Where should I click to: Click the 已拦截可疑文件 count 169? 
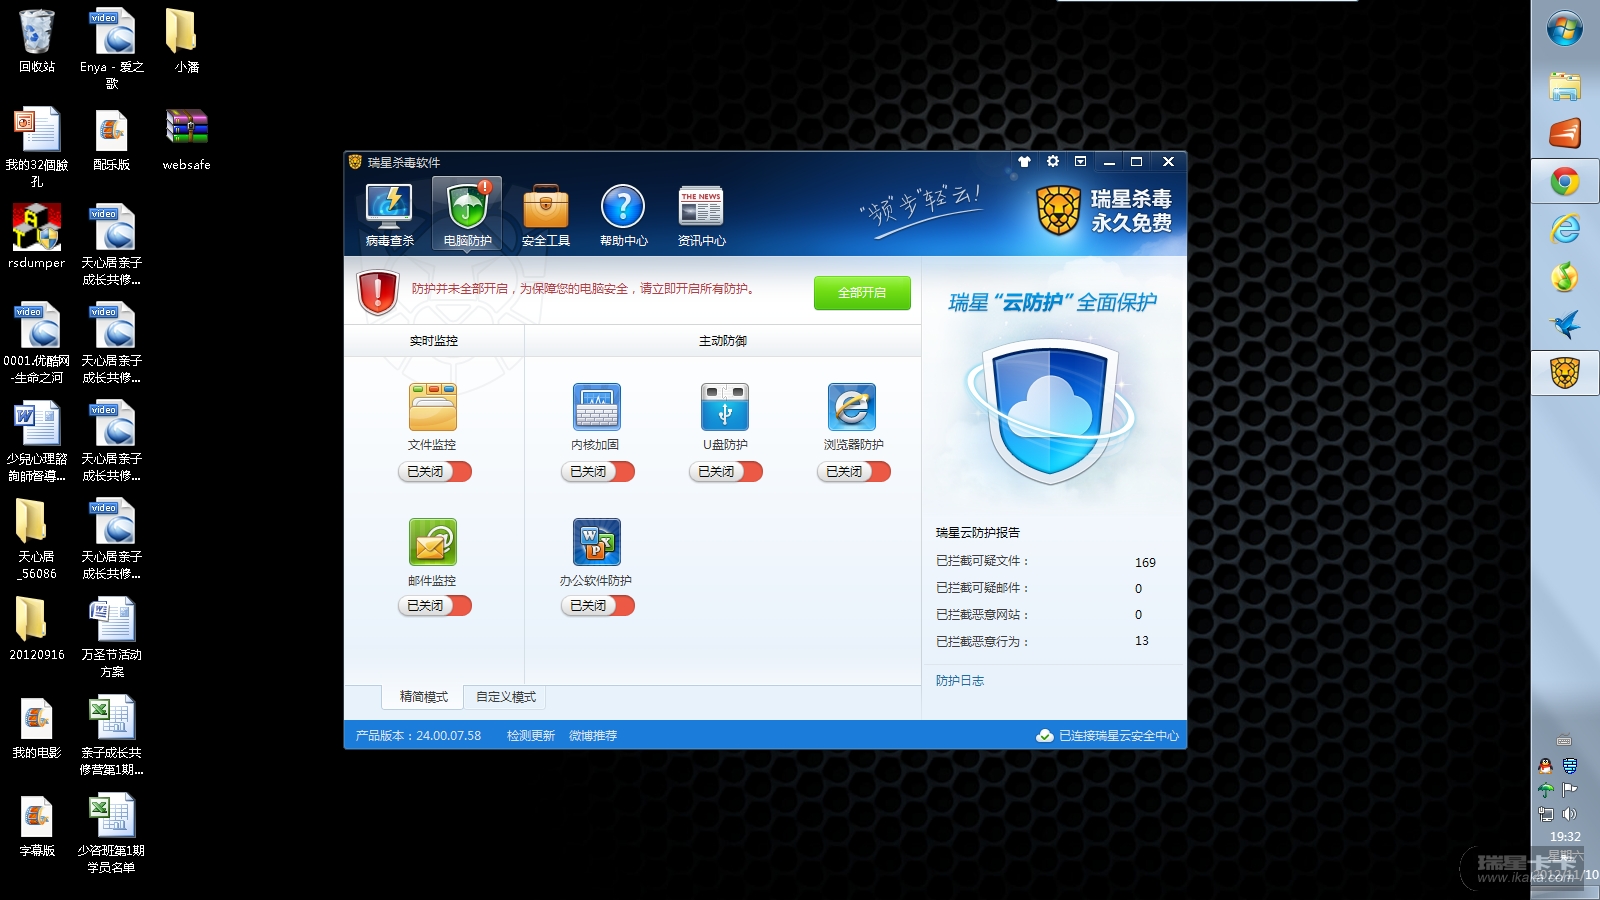(1145, 563)
